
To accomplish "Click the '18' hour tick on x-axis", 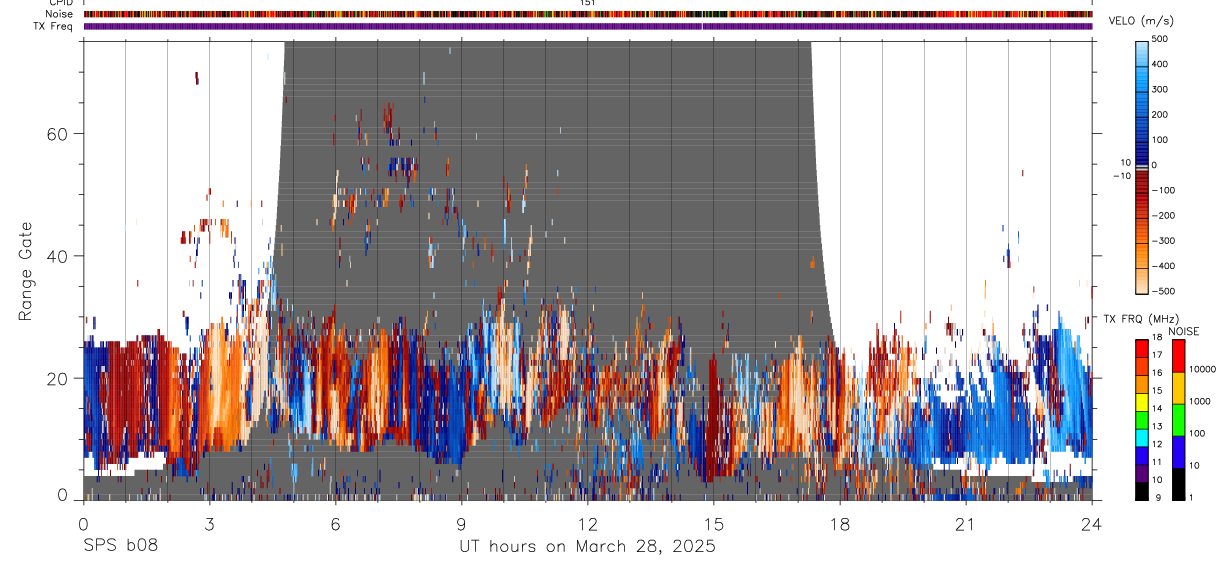I will tap(839, 523).
